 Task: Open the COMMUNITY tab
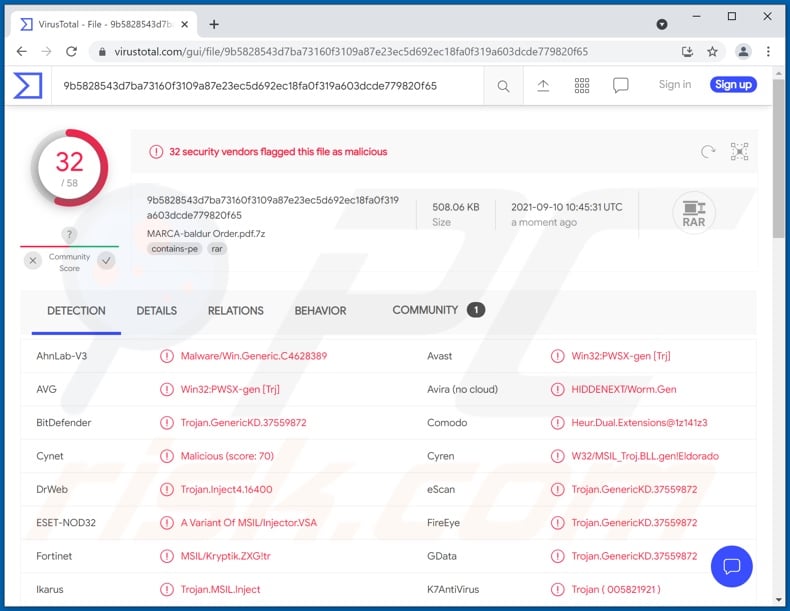click(x=438, y=310)
